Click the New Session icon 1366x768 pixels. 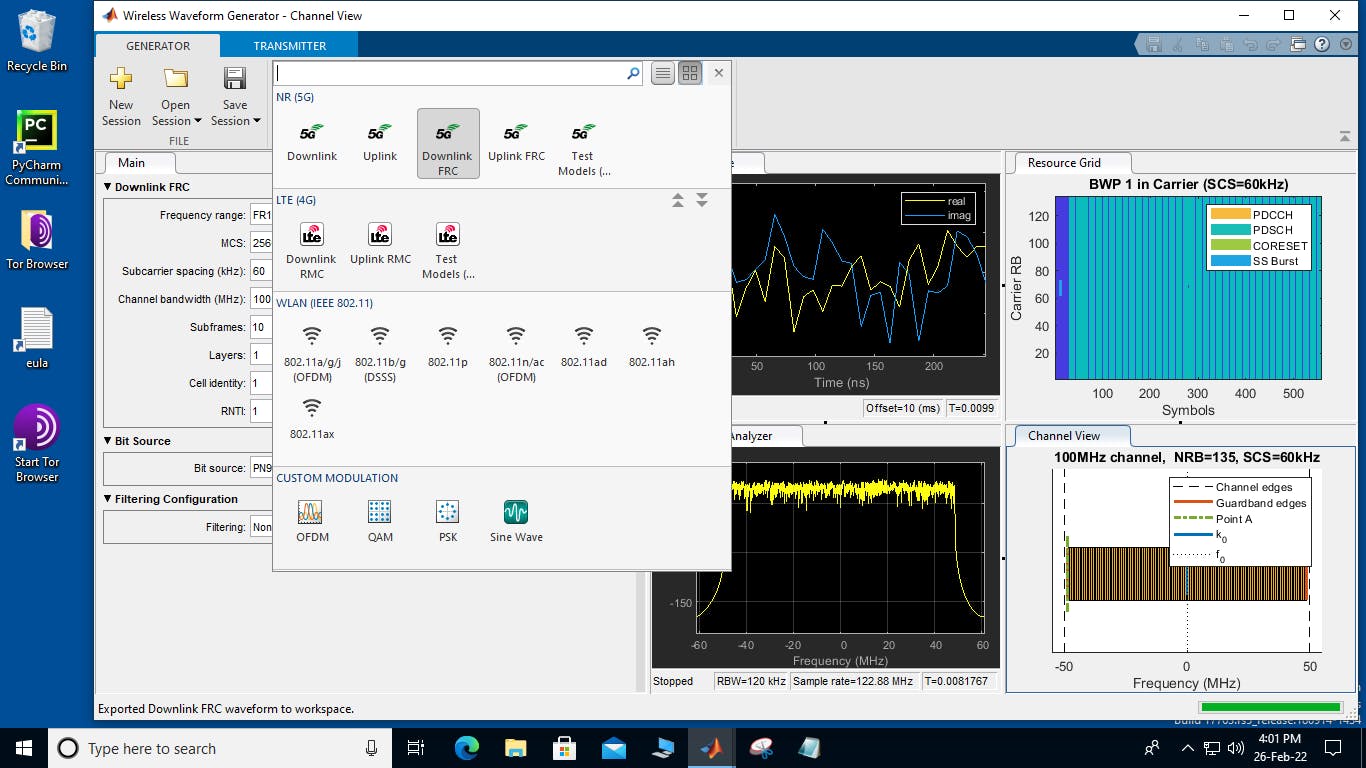point(121,78)
